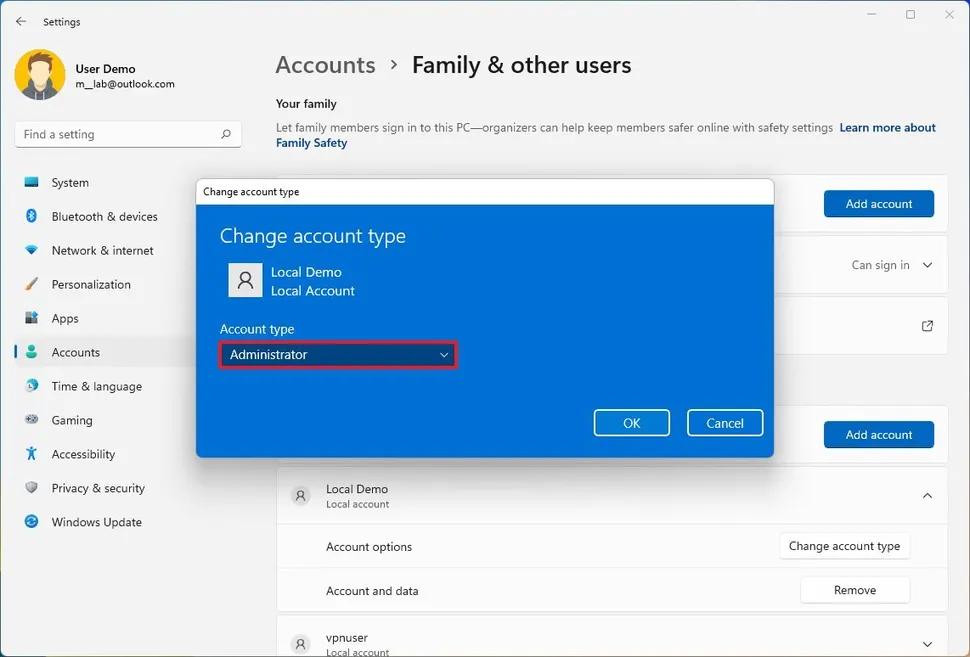Click the Gaming controller icon
The height and width of the screenshot is (657, 970).
coord(32,420)
